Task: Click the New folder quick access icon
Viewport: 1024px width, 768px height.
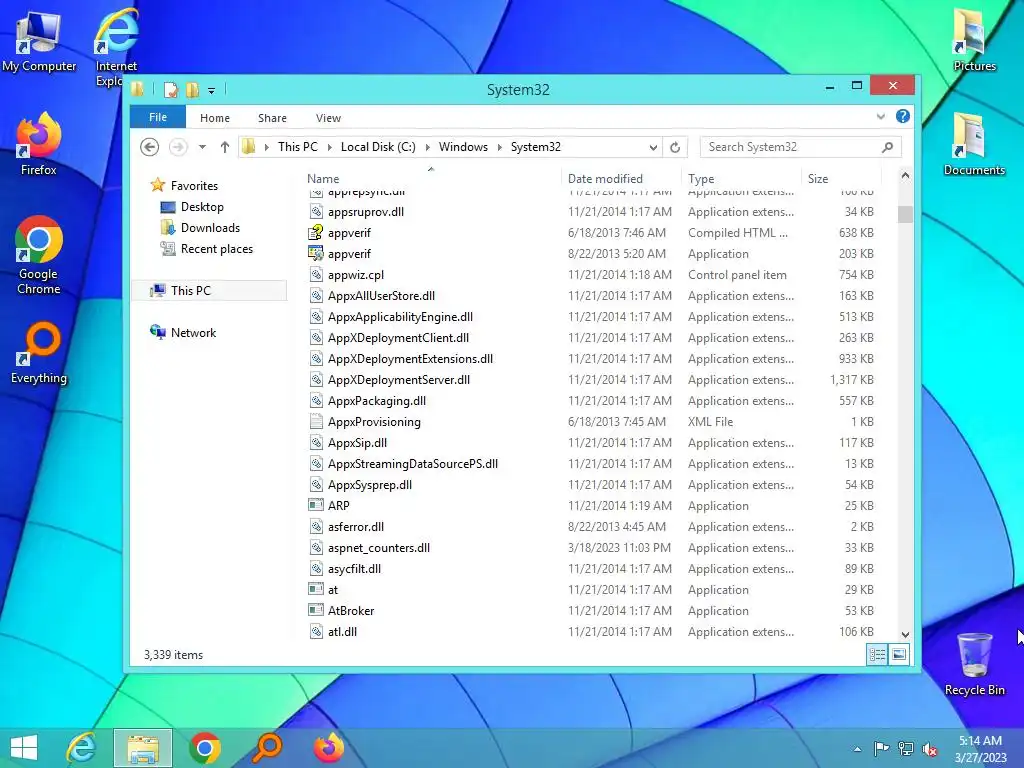Action: tap(193, 90)
